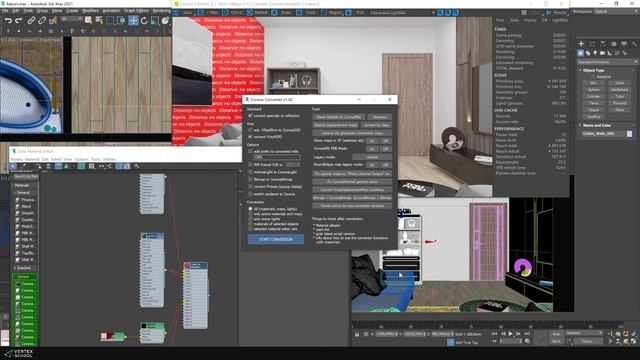This screenshot has width=640, height=360.
Task: Click the object color swatch in Name and Color
Action: pyautogui.click(x=629, y=134)
